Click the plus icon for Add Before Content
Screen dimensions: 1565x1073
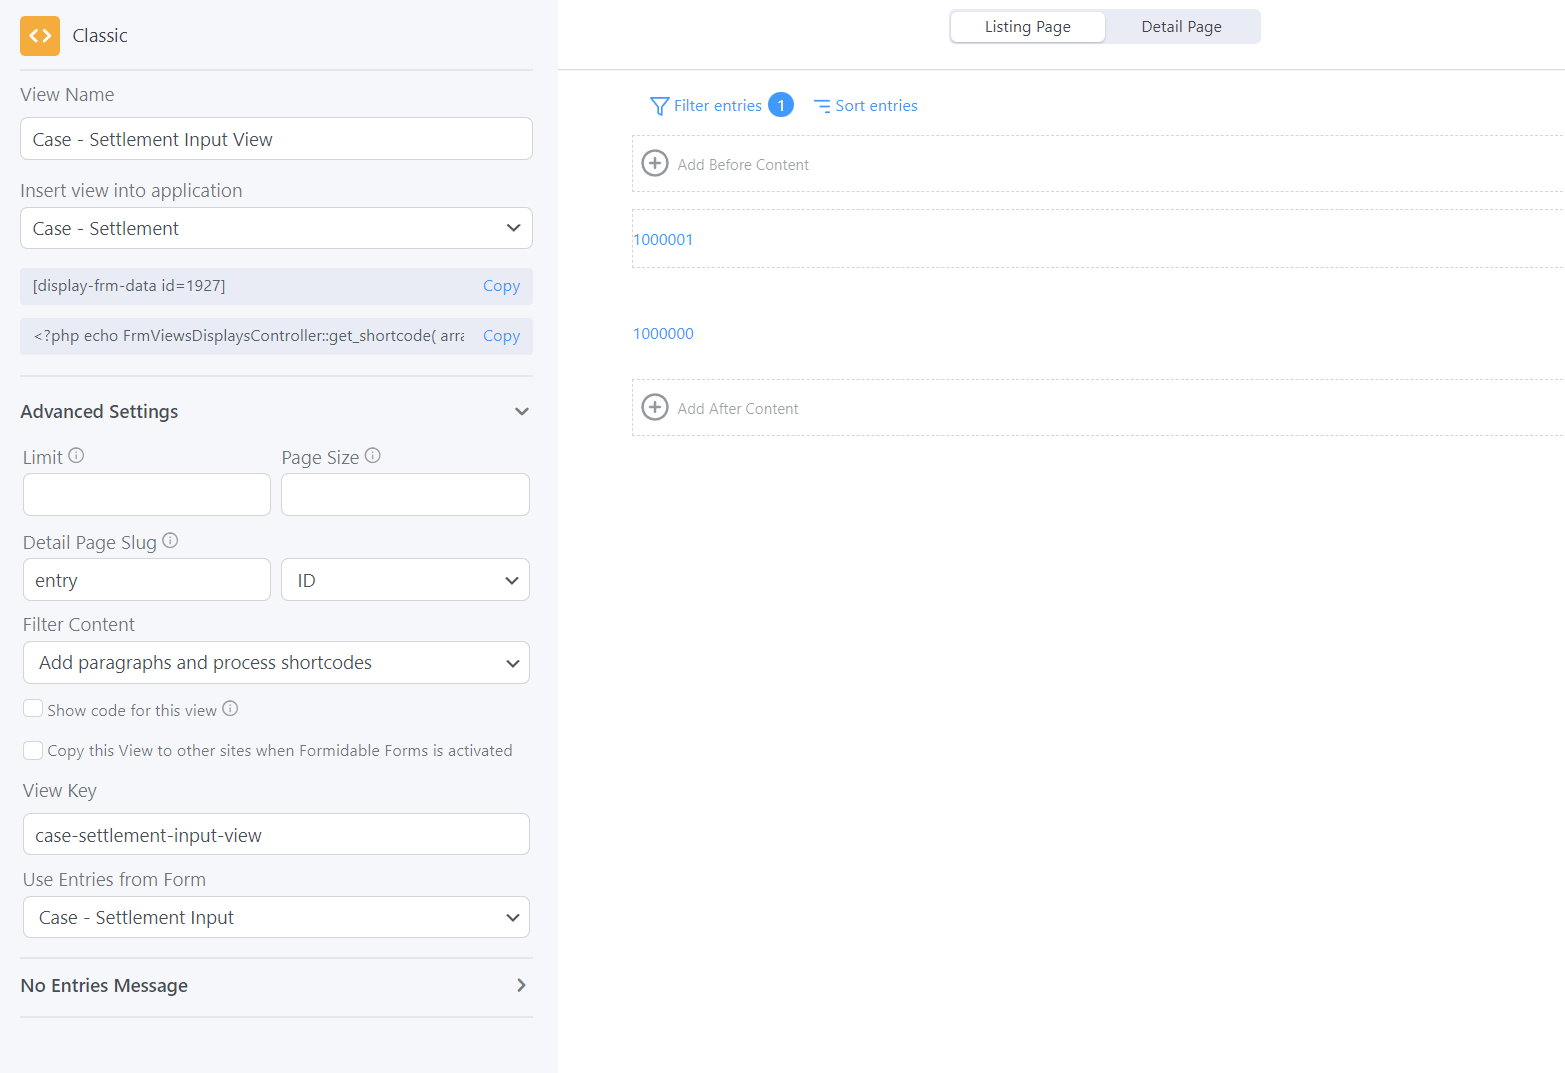(x=655, y=163)
